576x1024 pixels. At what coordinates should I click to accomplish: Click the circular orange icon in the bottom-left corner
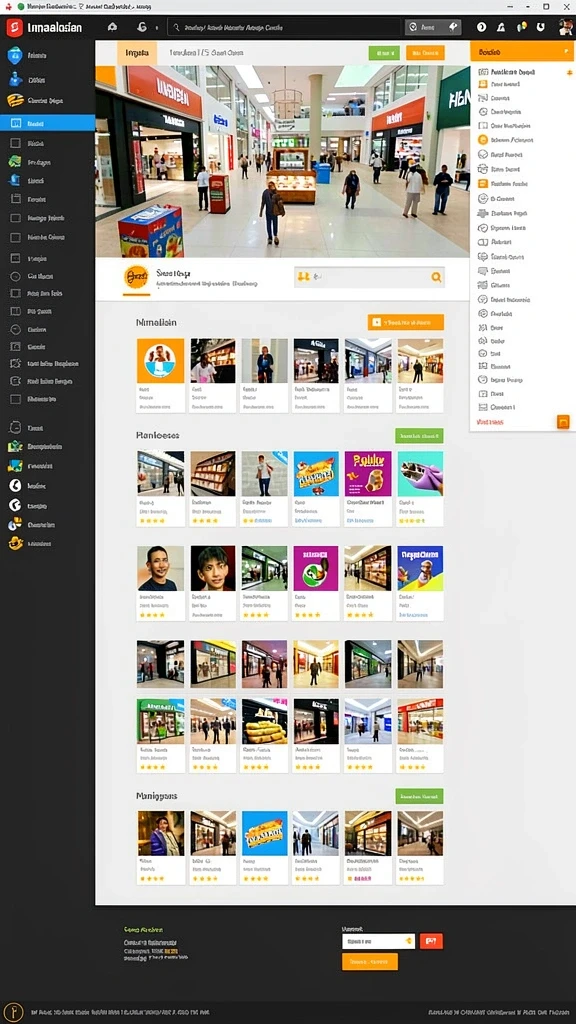(13, 1012)
